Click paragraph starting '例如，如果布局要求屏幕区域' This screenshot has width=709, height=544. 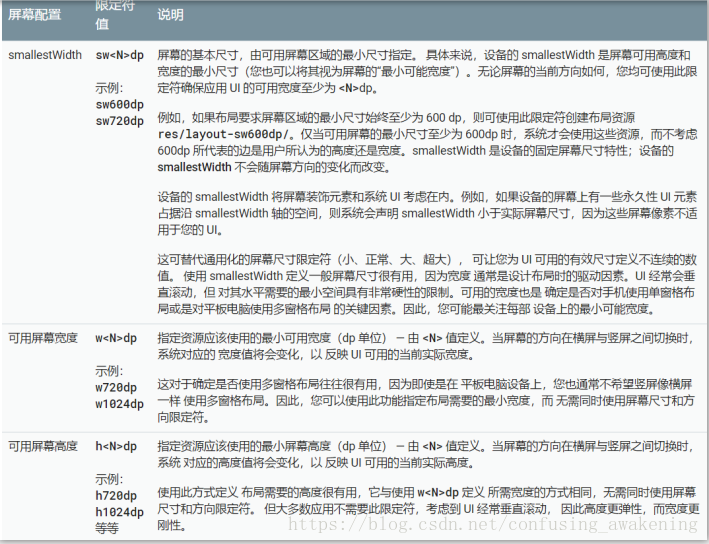pyautogui.click(x=427, y=142)
